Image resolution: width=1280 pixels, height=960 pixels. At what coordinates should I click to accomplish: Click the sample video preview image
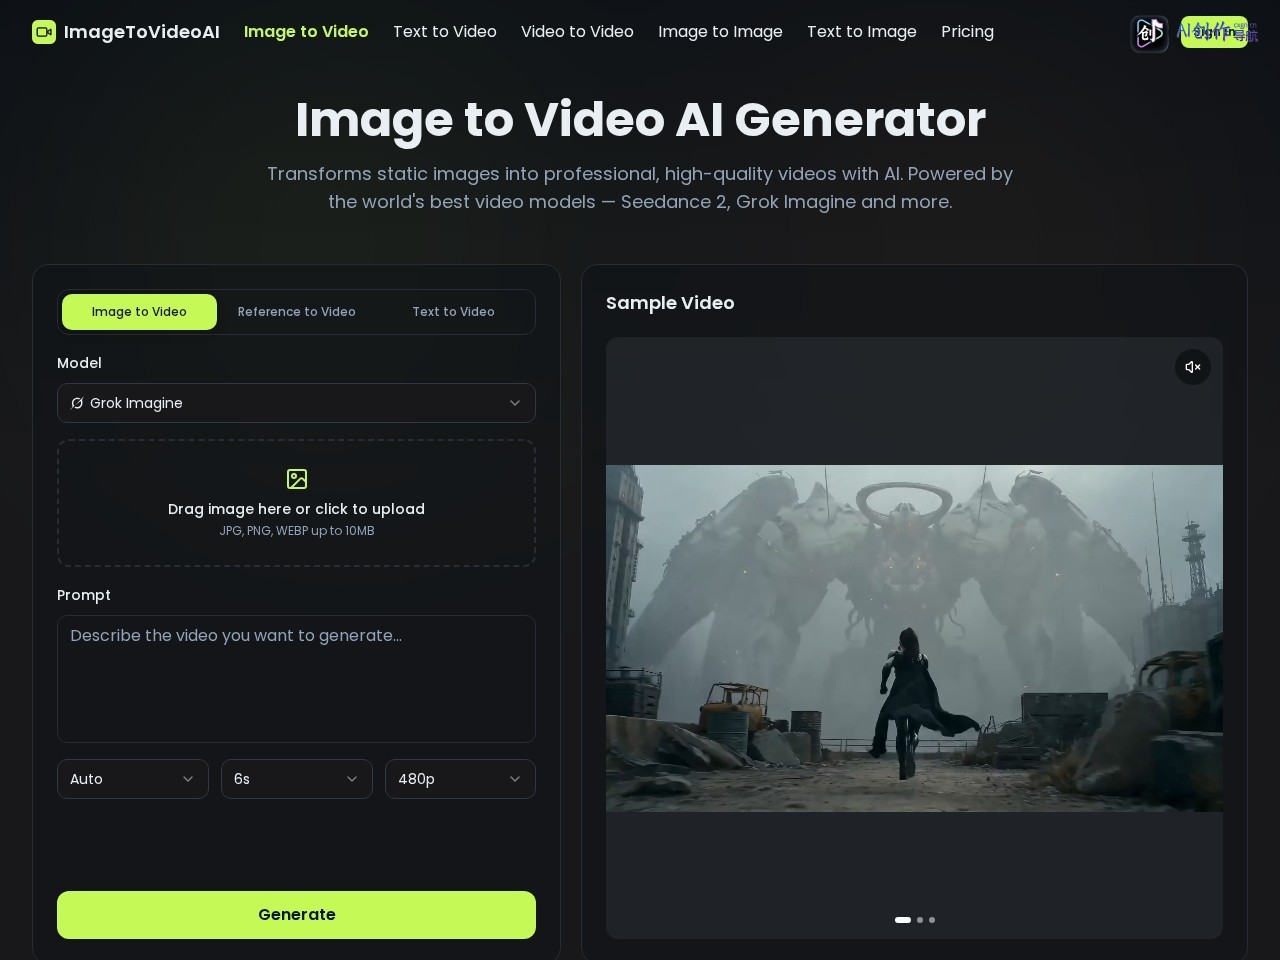pos(914,638)
